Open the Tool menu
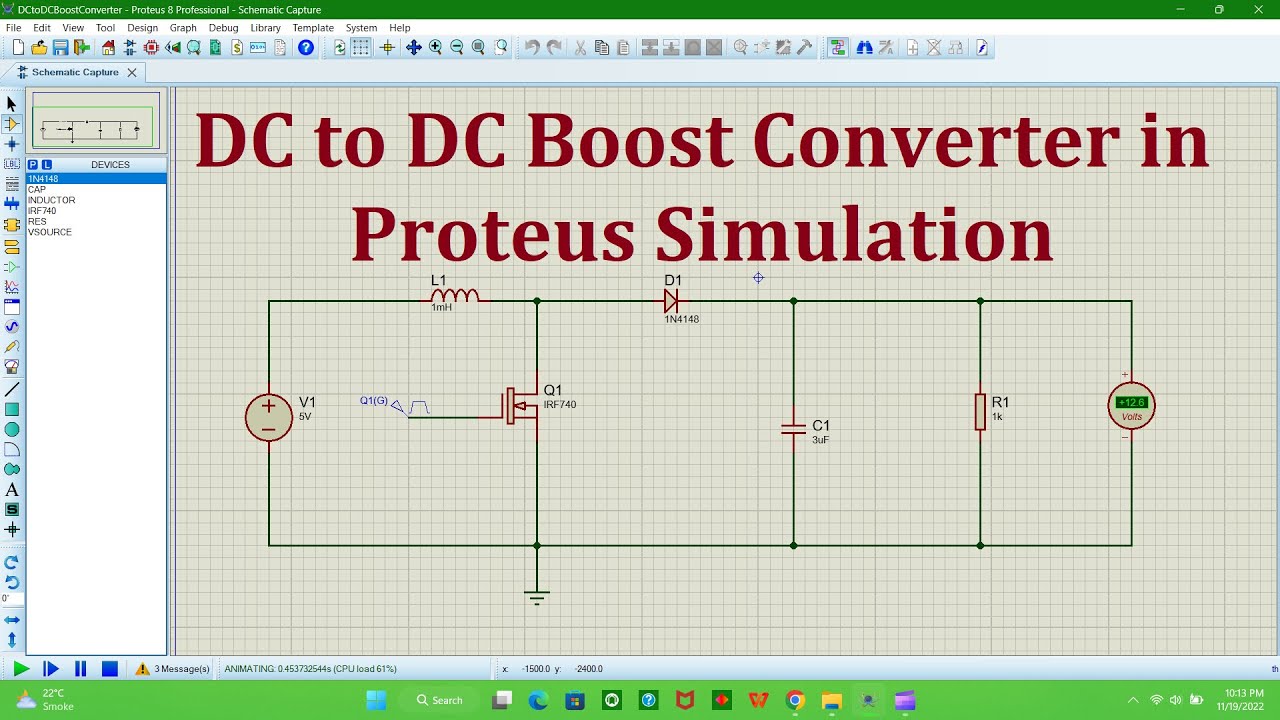The width and height of the screenshot is (1280, 720). coord(105,28)
